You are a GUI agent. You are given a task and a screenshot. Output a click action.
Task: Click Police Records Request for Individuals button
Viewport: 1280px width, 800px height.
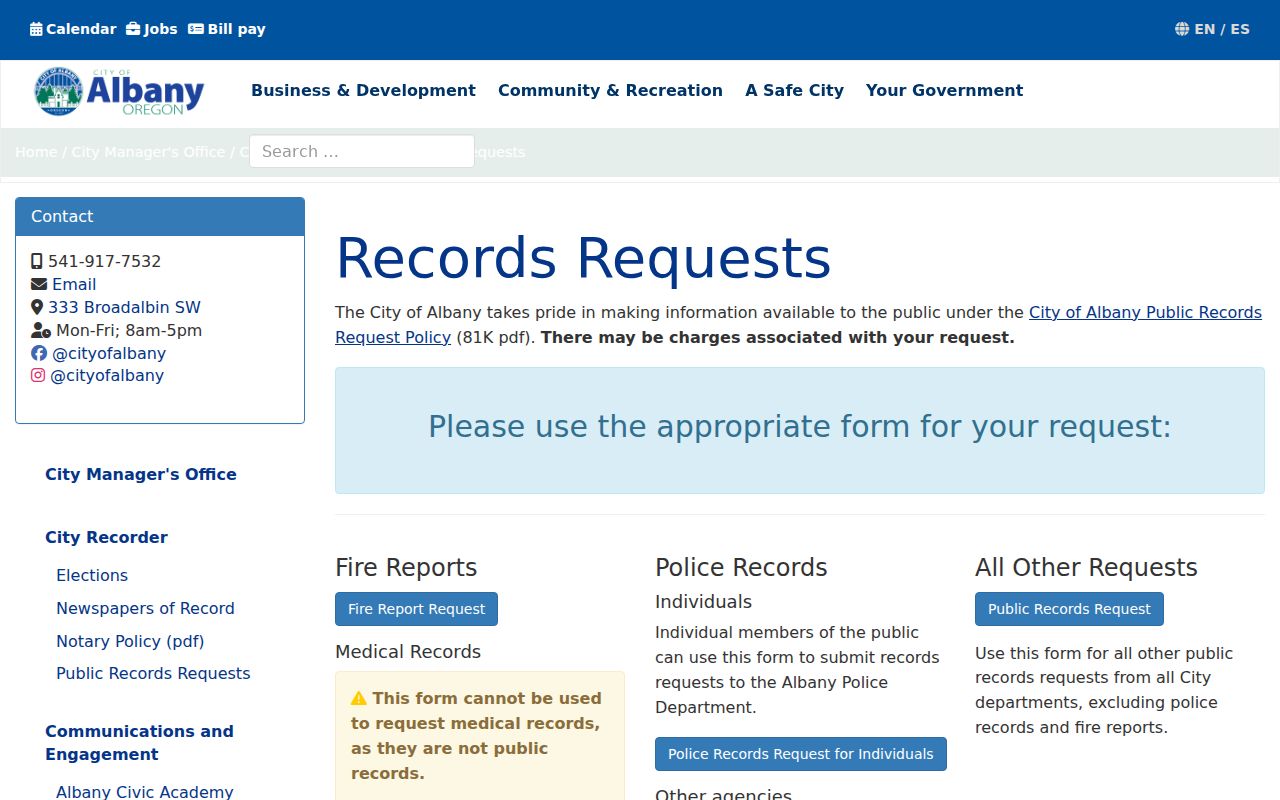pos(801,754)
